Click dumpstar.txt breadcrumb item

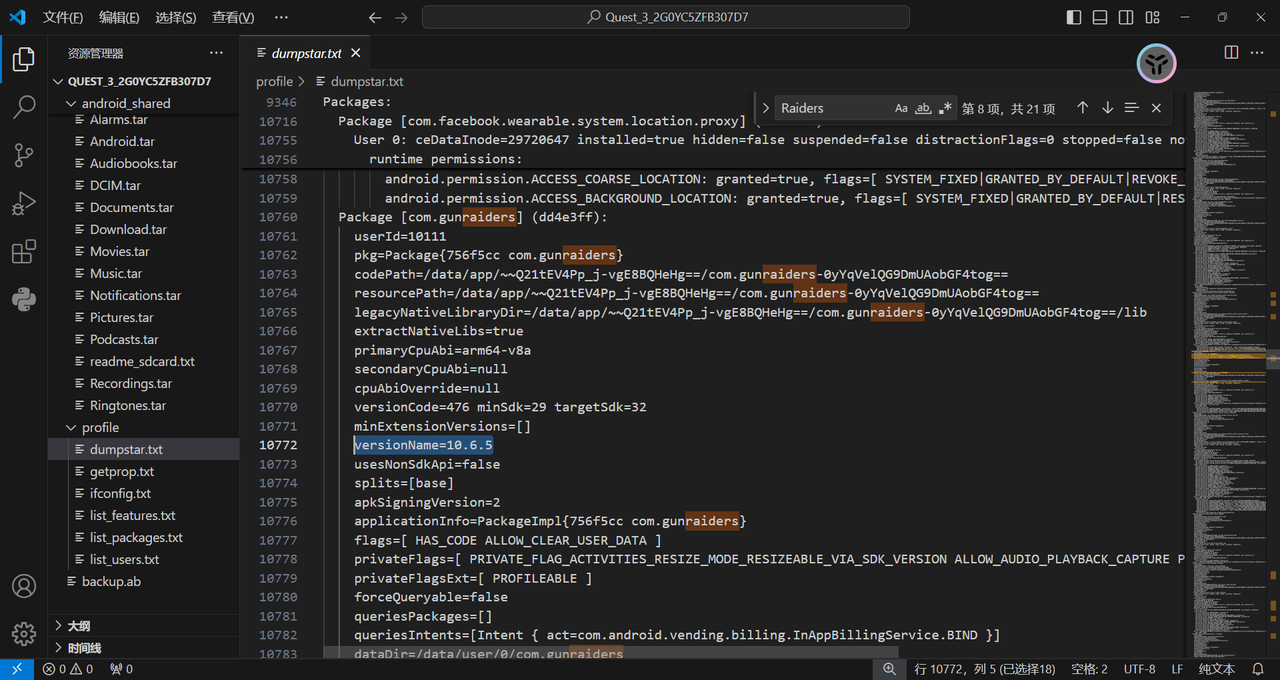click(359, 81)
